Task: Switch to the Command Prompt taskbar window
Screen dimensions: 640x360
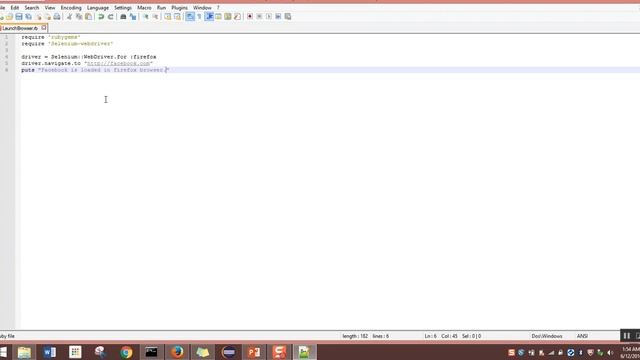Action: tap(151, 352)
